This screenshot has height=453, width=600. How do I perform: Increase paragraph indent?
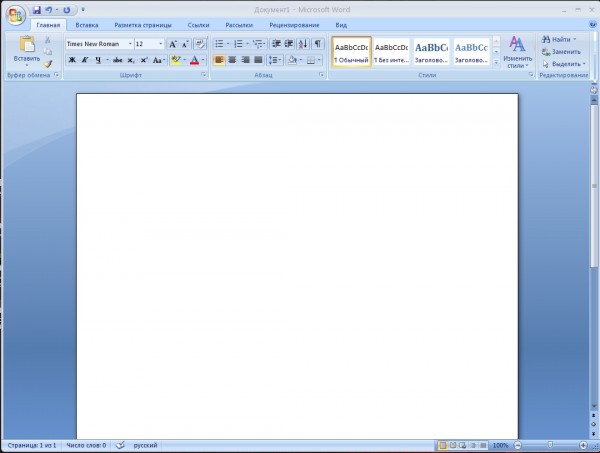point(289,44)
